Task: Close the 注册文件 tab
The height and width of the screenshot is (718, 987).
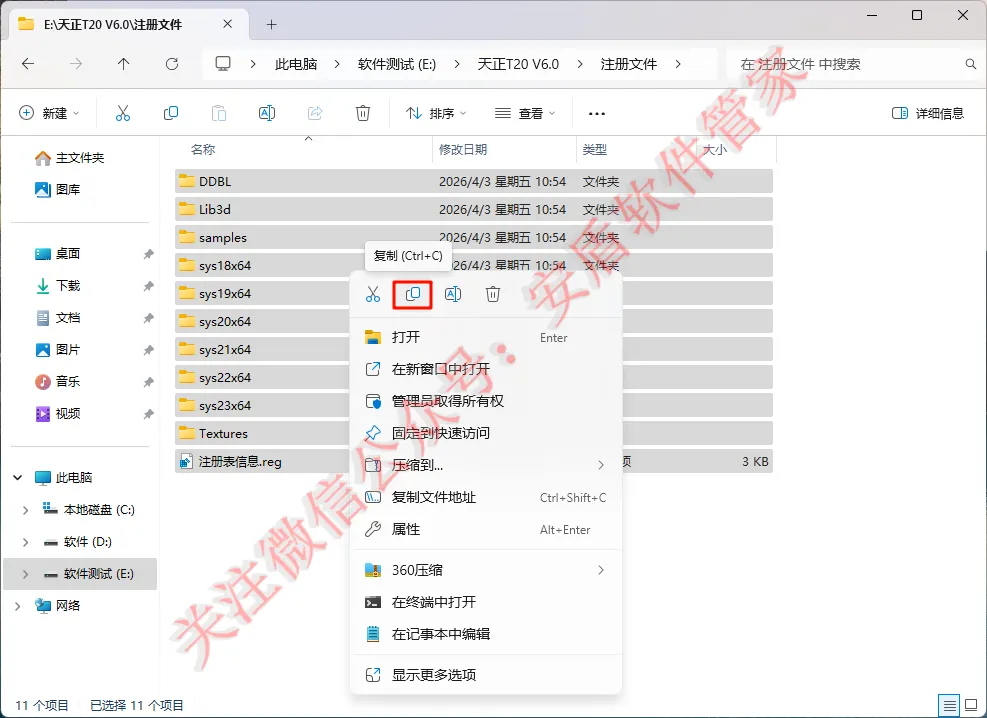Action: pyautogui.click(x=228, y=24)
